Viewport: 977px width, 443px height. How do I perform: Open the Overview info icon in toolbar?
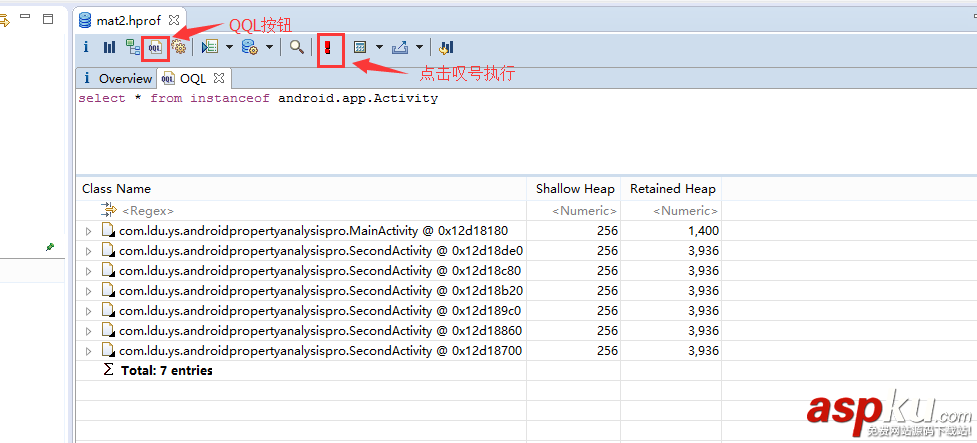(x=86, y=47)
